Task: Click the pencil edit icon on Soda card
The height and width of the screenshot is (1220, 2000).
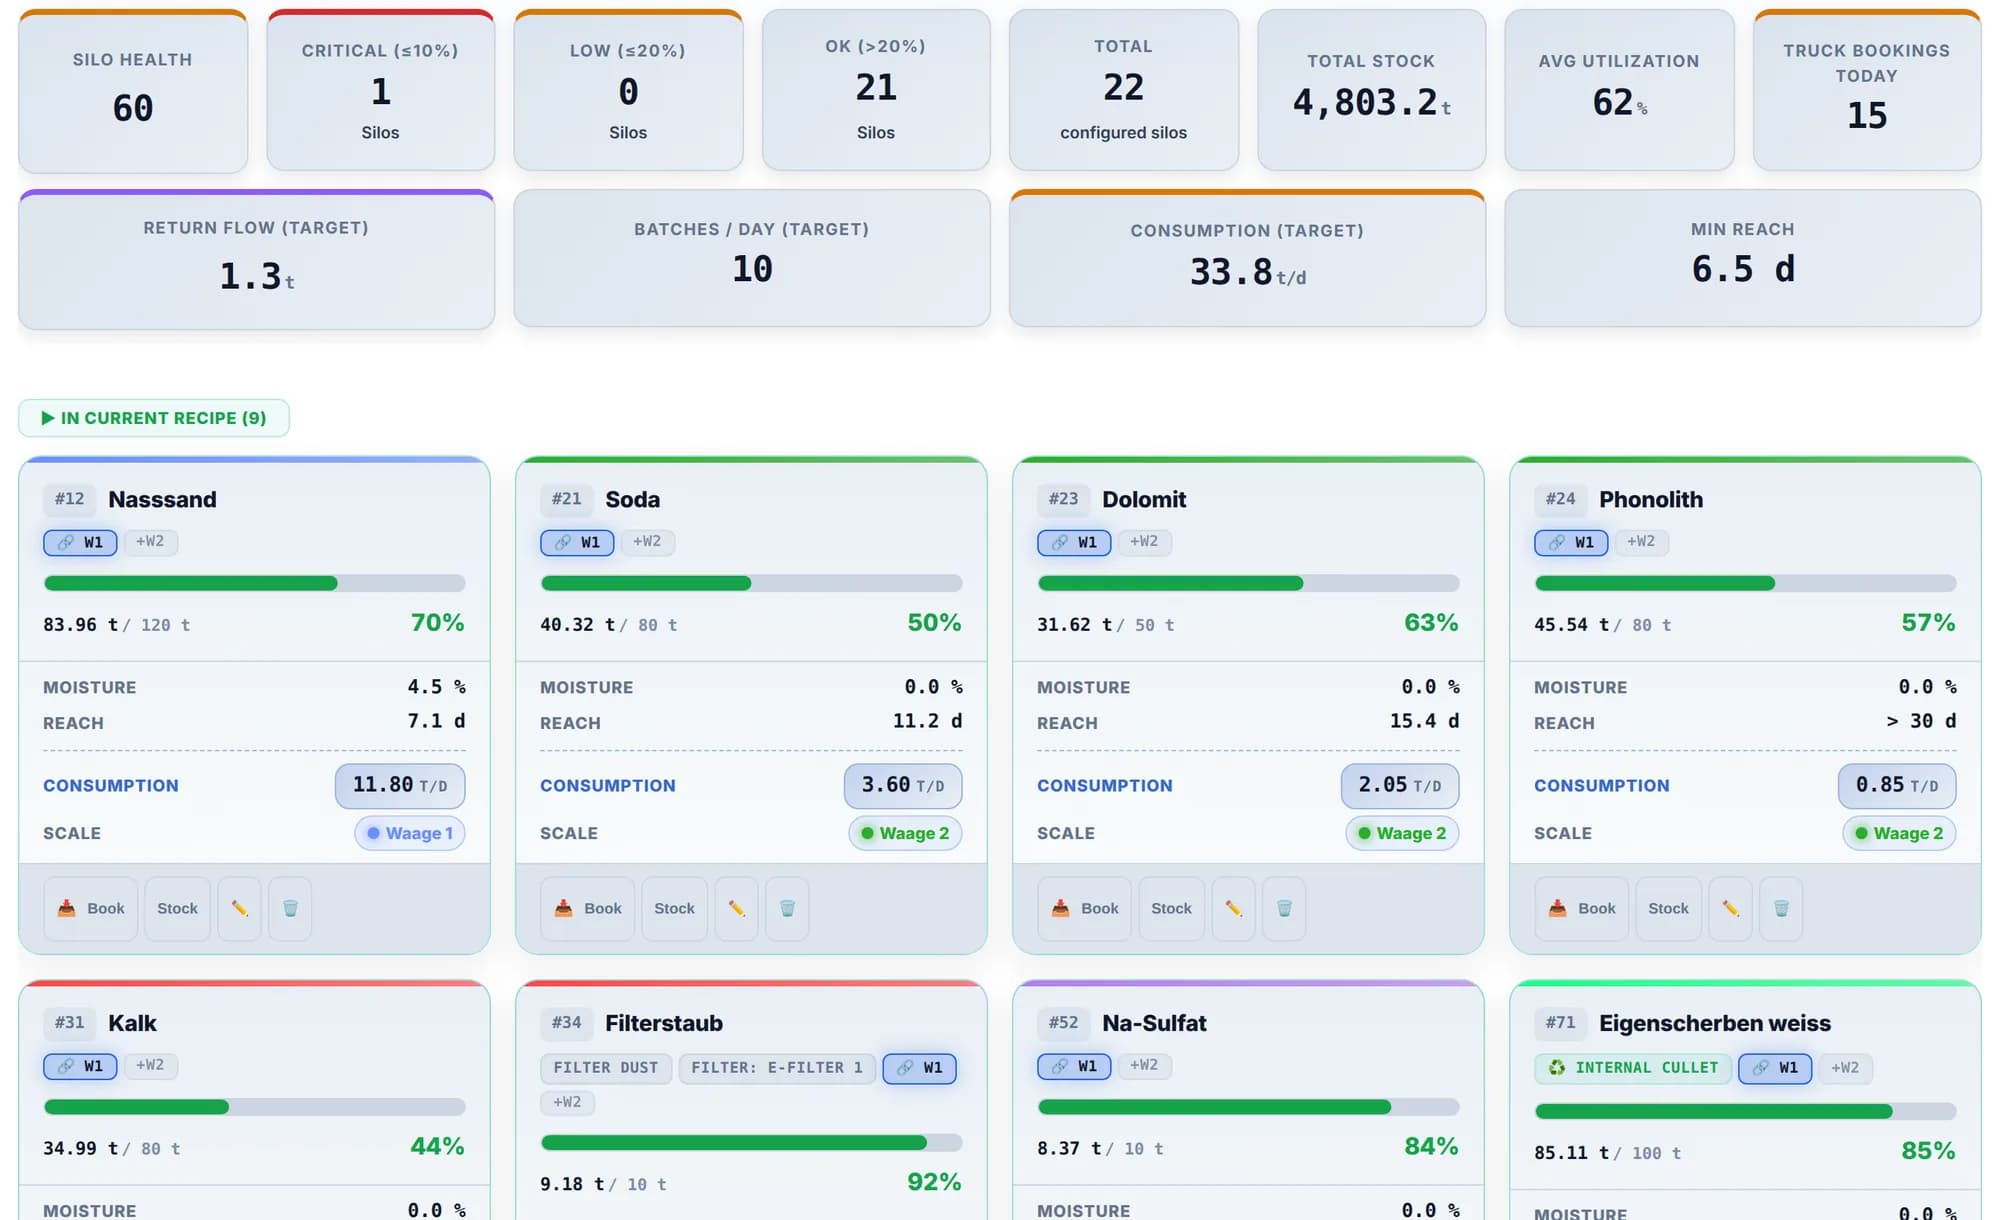Action: point(736,908)
